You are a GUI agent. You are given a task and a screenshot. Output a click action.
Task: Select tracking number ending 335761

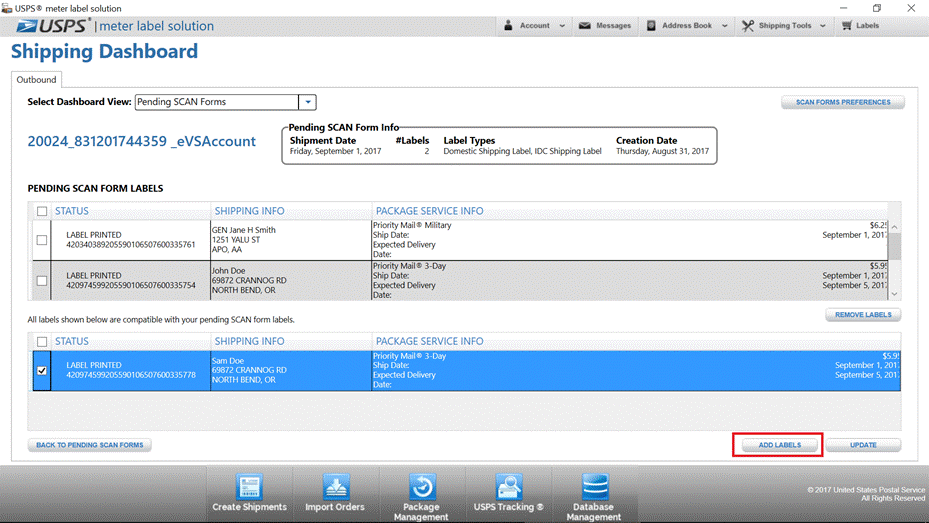(x=131, y=245)
